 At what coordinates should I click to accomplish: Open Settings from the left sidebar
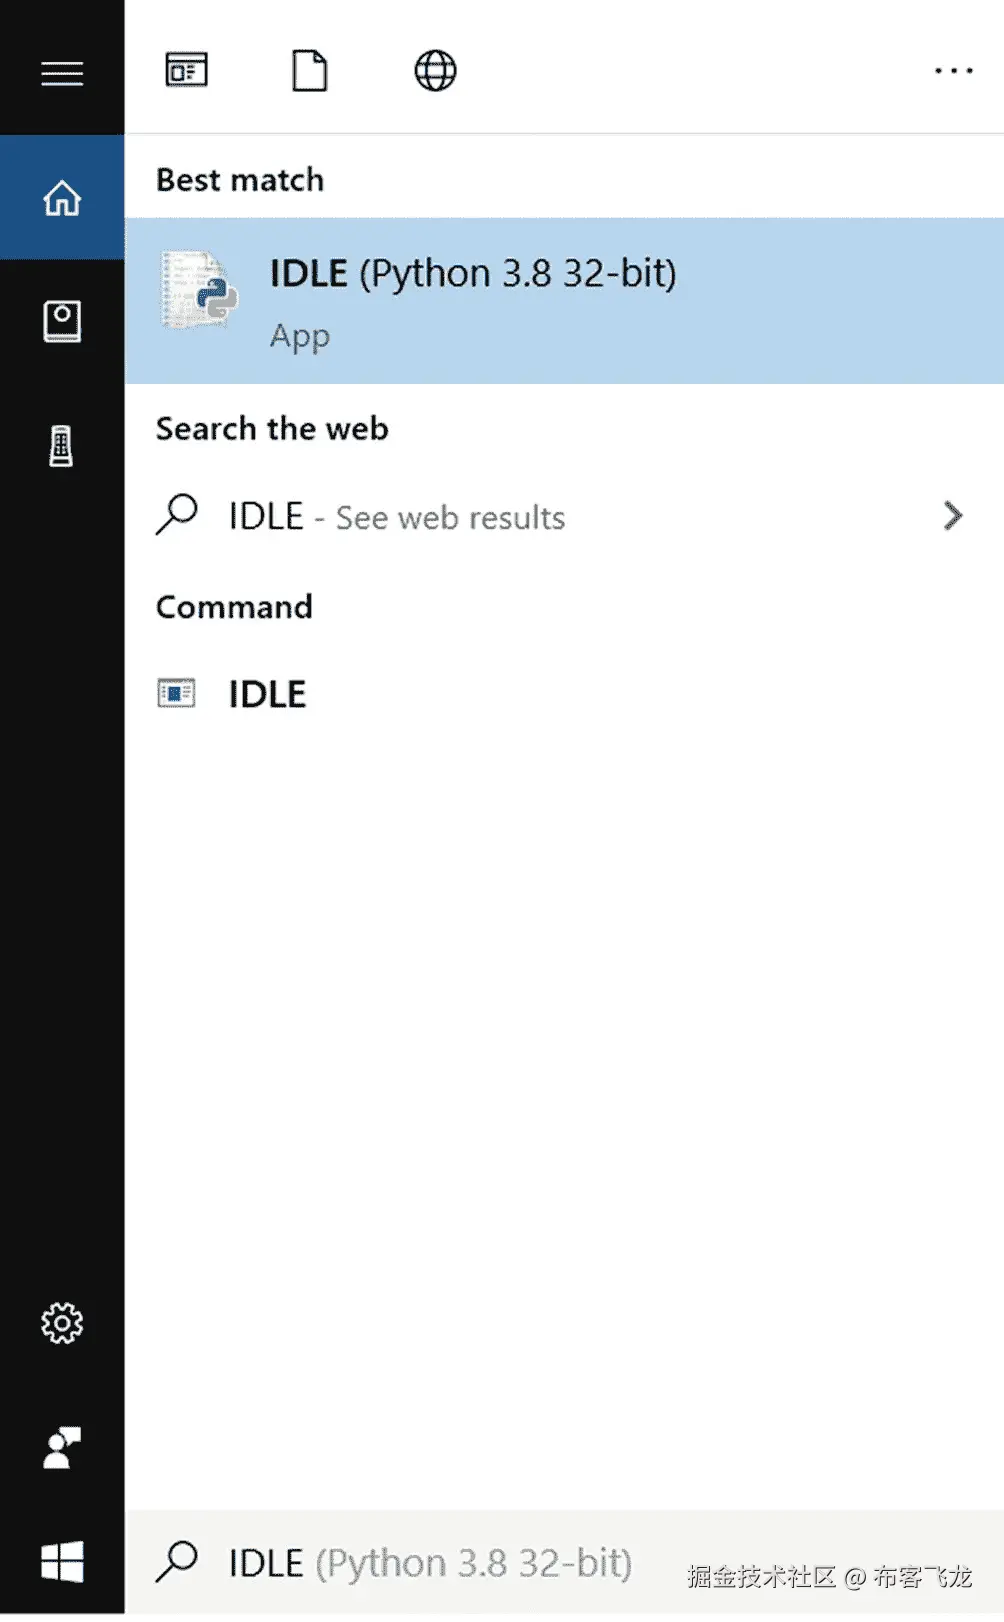click(62, 1324)
